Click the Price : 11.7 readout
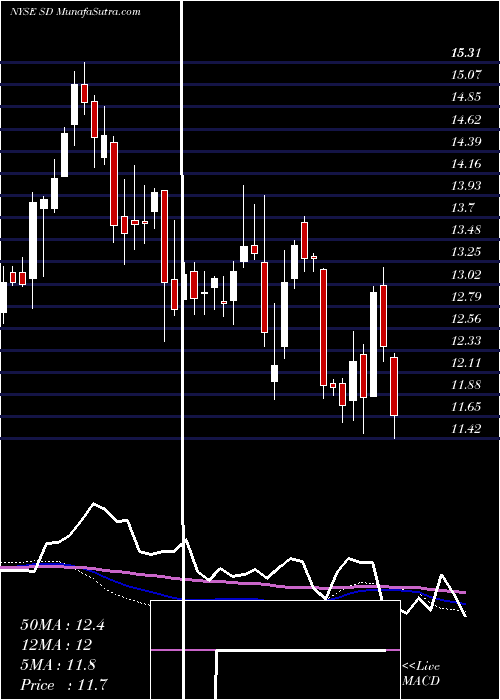Image resolution: width=500 pixels, height=700 pixels. click(x=63, y=685)
